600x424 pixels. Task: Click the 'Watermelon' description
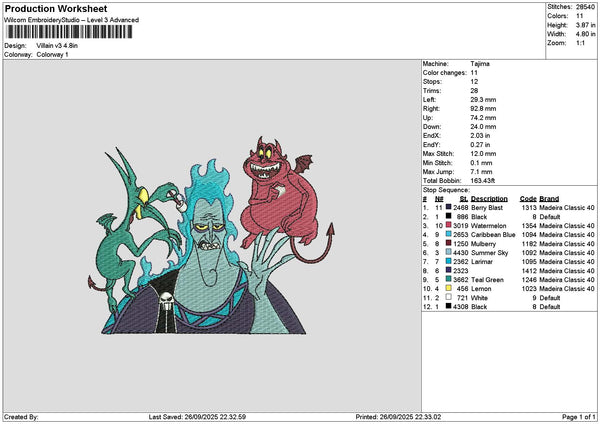pyautogui.click(x=488, y=225)
